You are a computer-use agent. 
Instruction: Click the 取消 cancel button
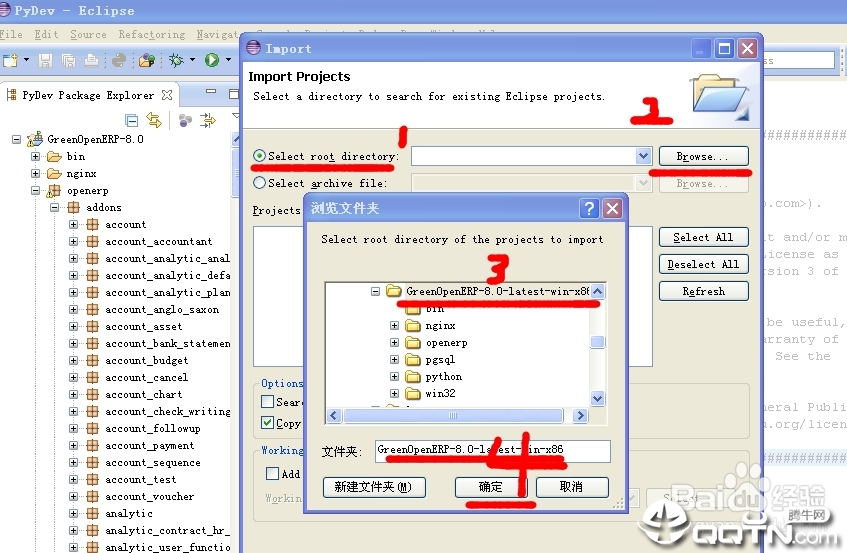(572, 487)
